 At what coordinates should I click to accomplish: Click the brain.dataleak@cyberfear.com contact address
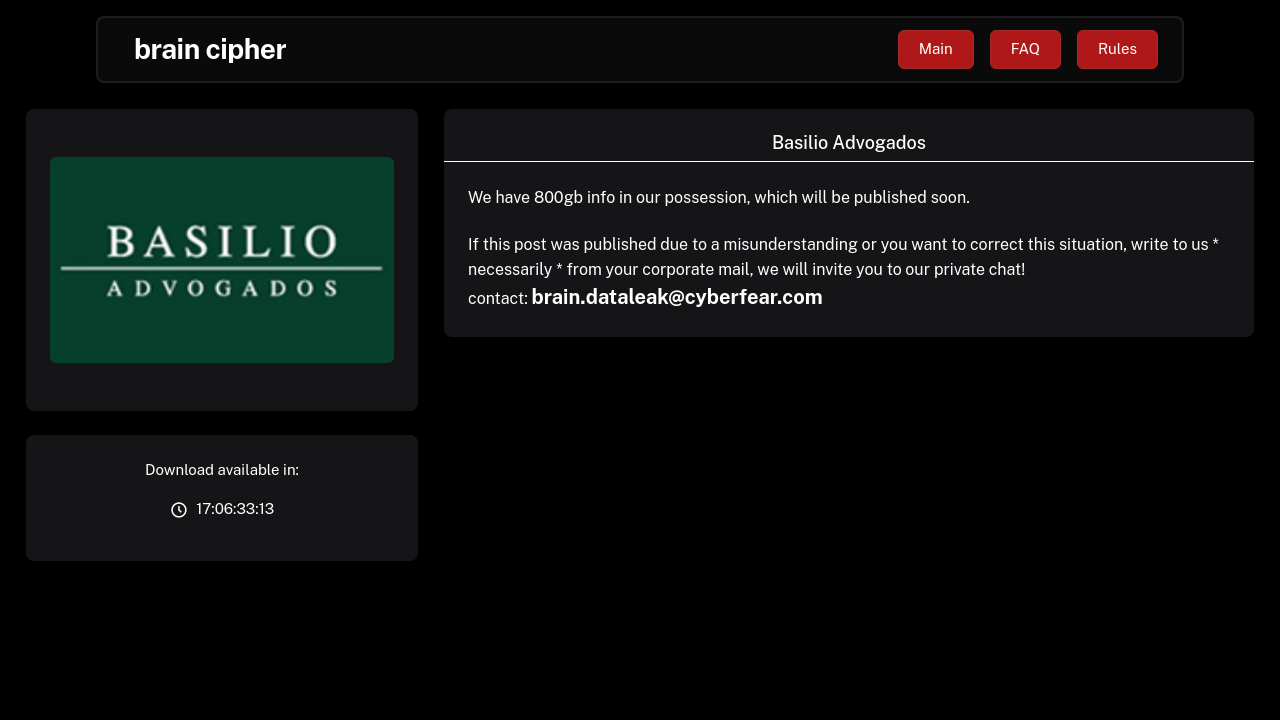coord(677,297)
